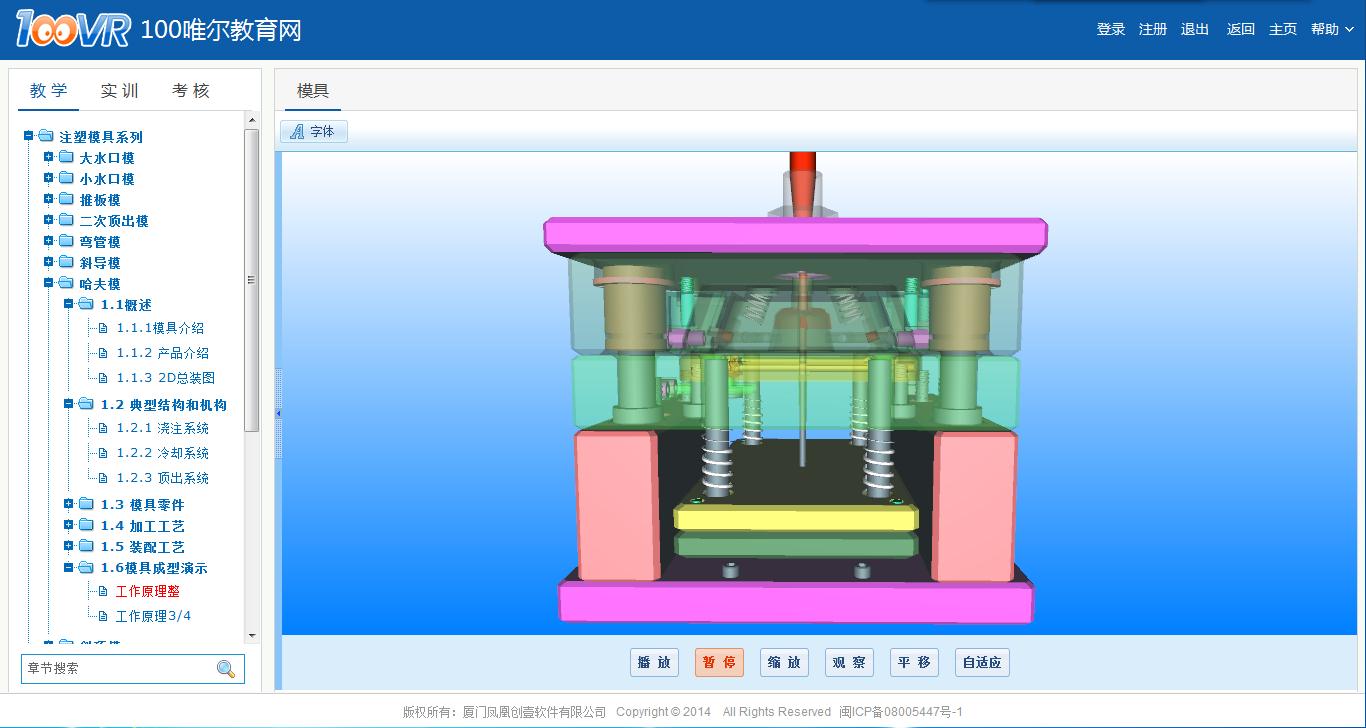This screenshot has height=728, width=1366.
Task: Click the tree panel scrollbar down arrow
Action: pos(251,635)
